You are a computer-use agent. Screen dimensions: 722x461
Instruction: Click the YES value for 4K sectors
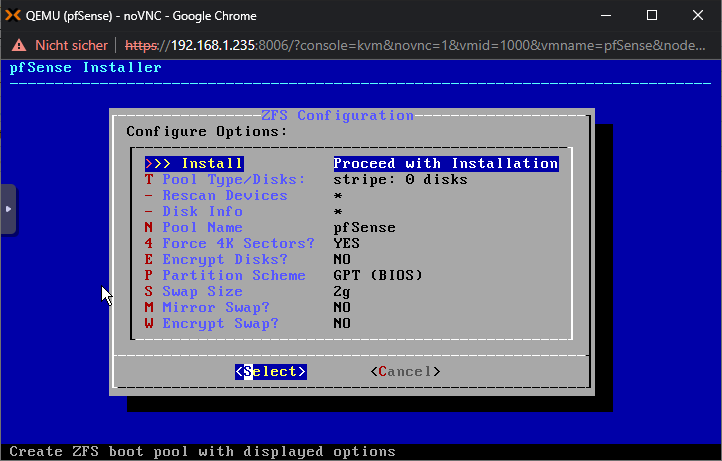click(x=346, y=244)
